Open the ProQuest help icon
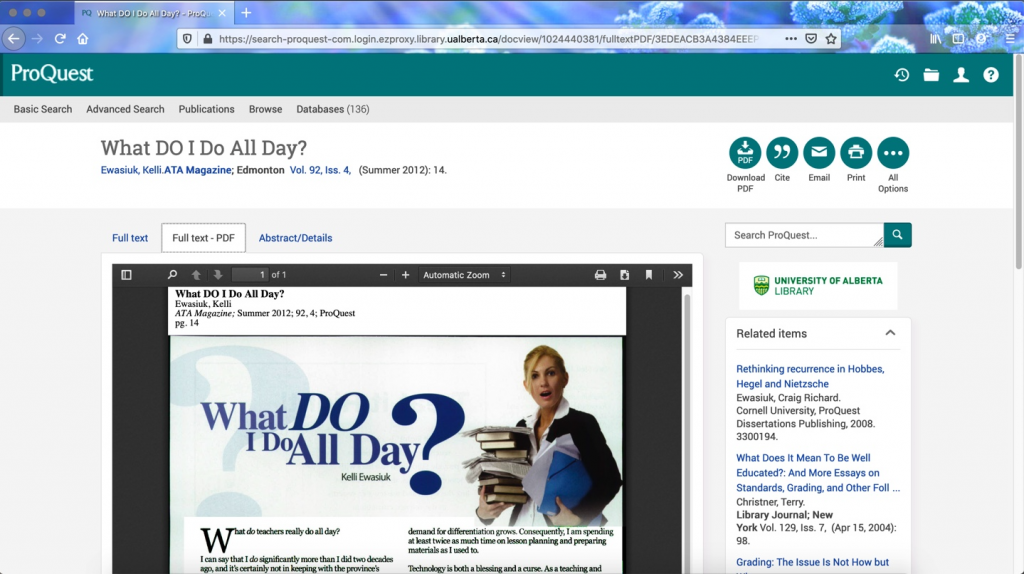1024x574 pixels. point(991,75)
